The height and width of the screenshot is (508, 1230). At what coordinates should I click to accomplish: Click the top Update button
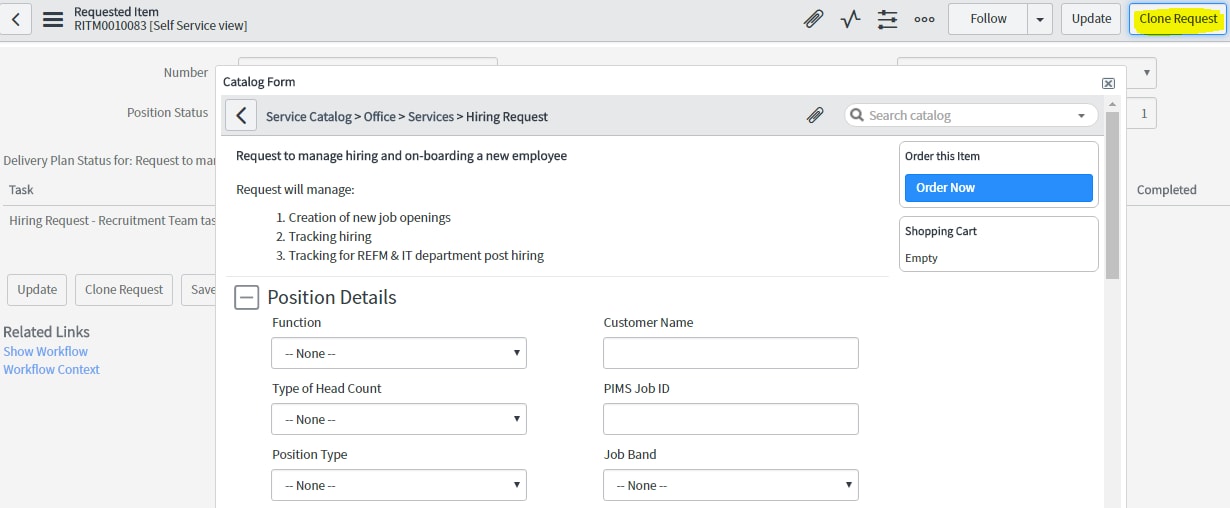pos(1091,19)
